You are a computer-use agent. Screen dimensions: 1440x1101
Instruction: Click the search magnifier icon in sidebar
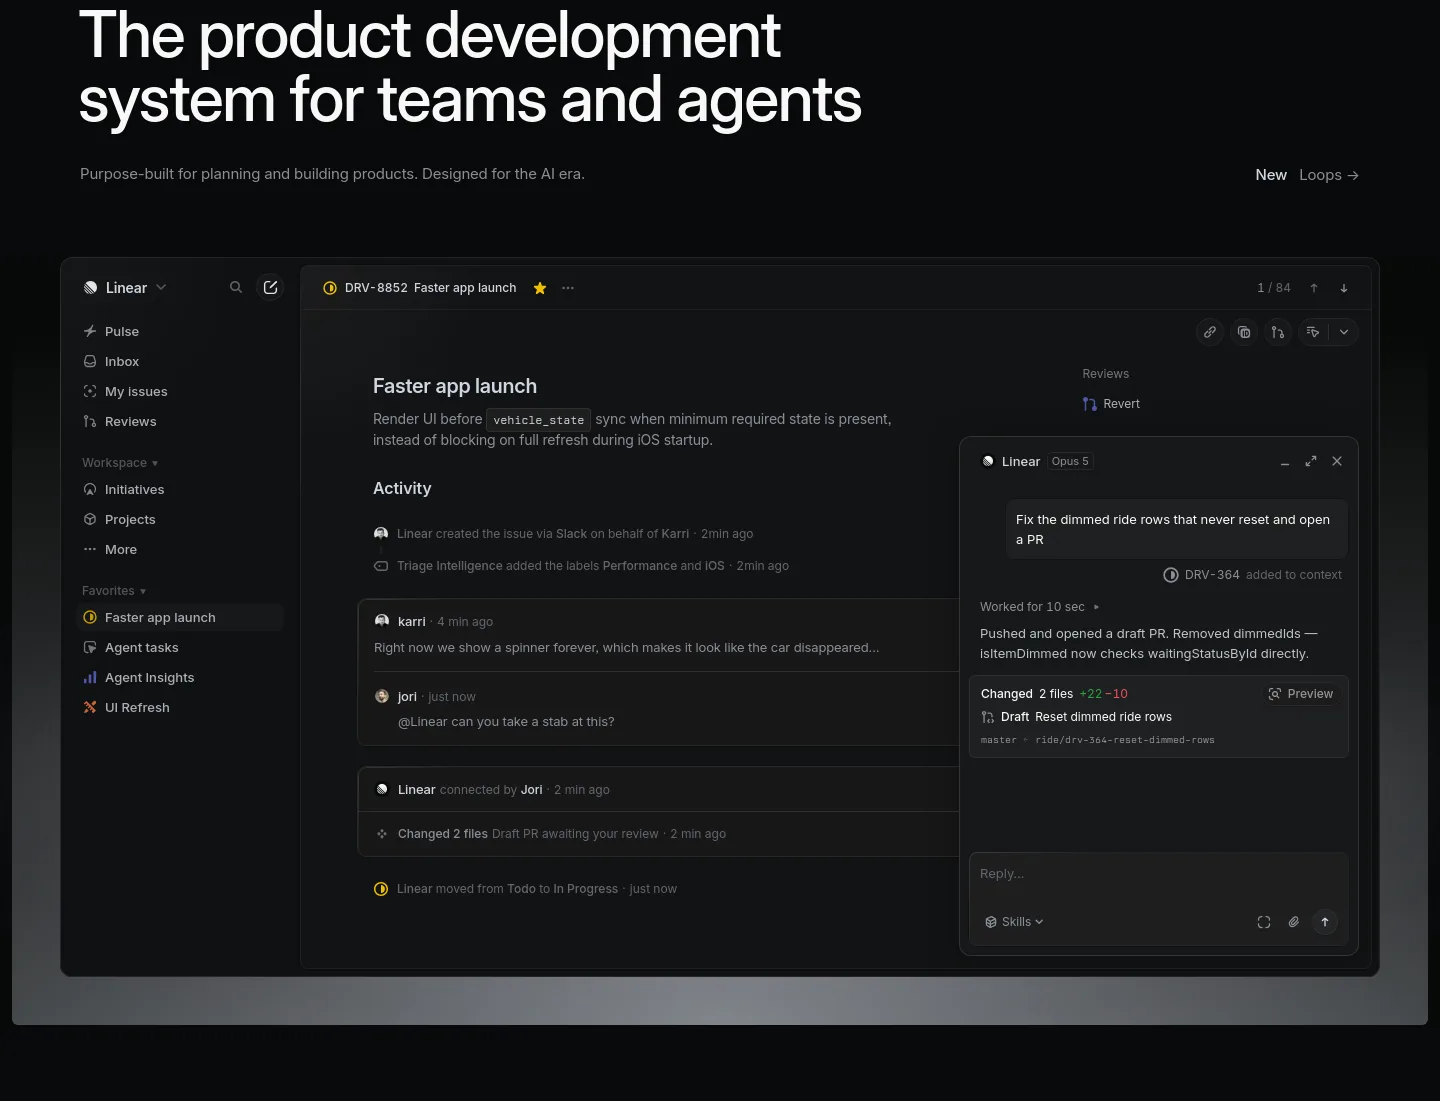click(236, 287)
